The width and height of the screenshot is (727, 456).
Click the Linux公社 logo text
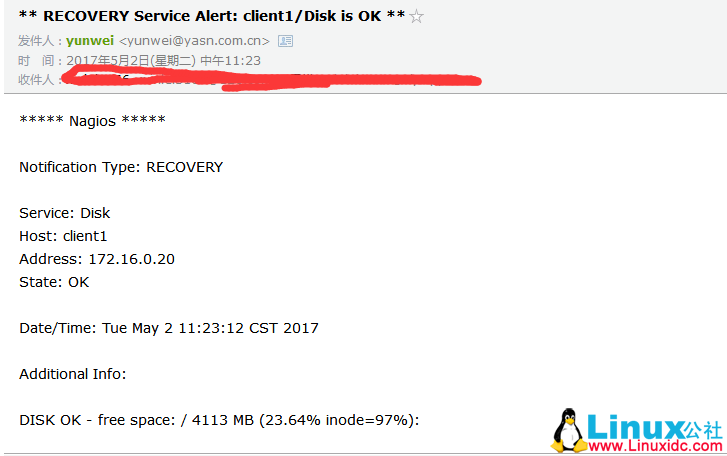(x=655, y=427)
